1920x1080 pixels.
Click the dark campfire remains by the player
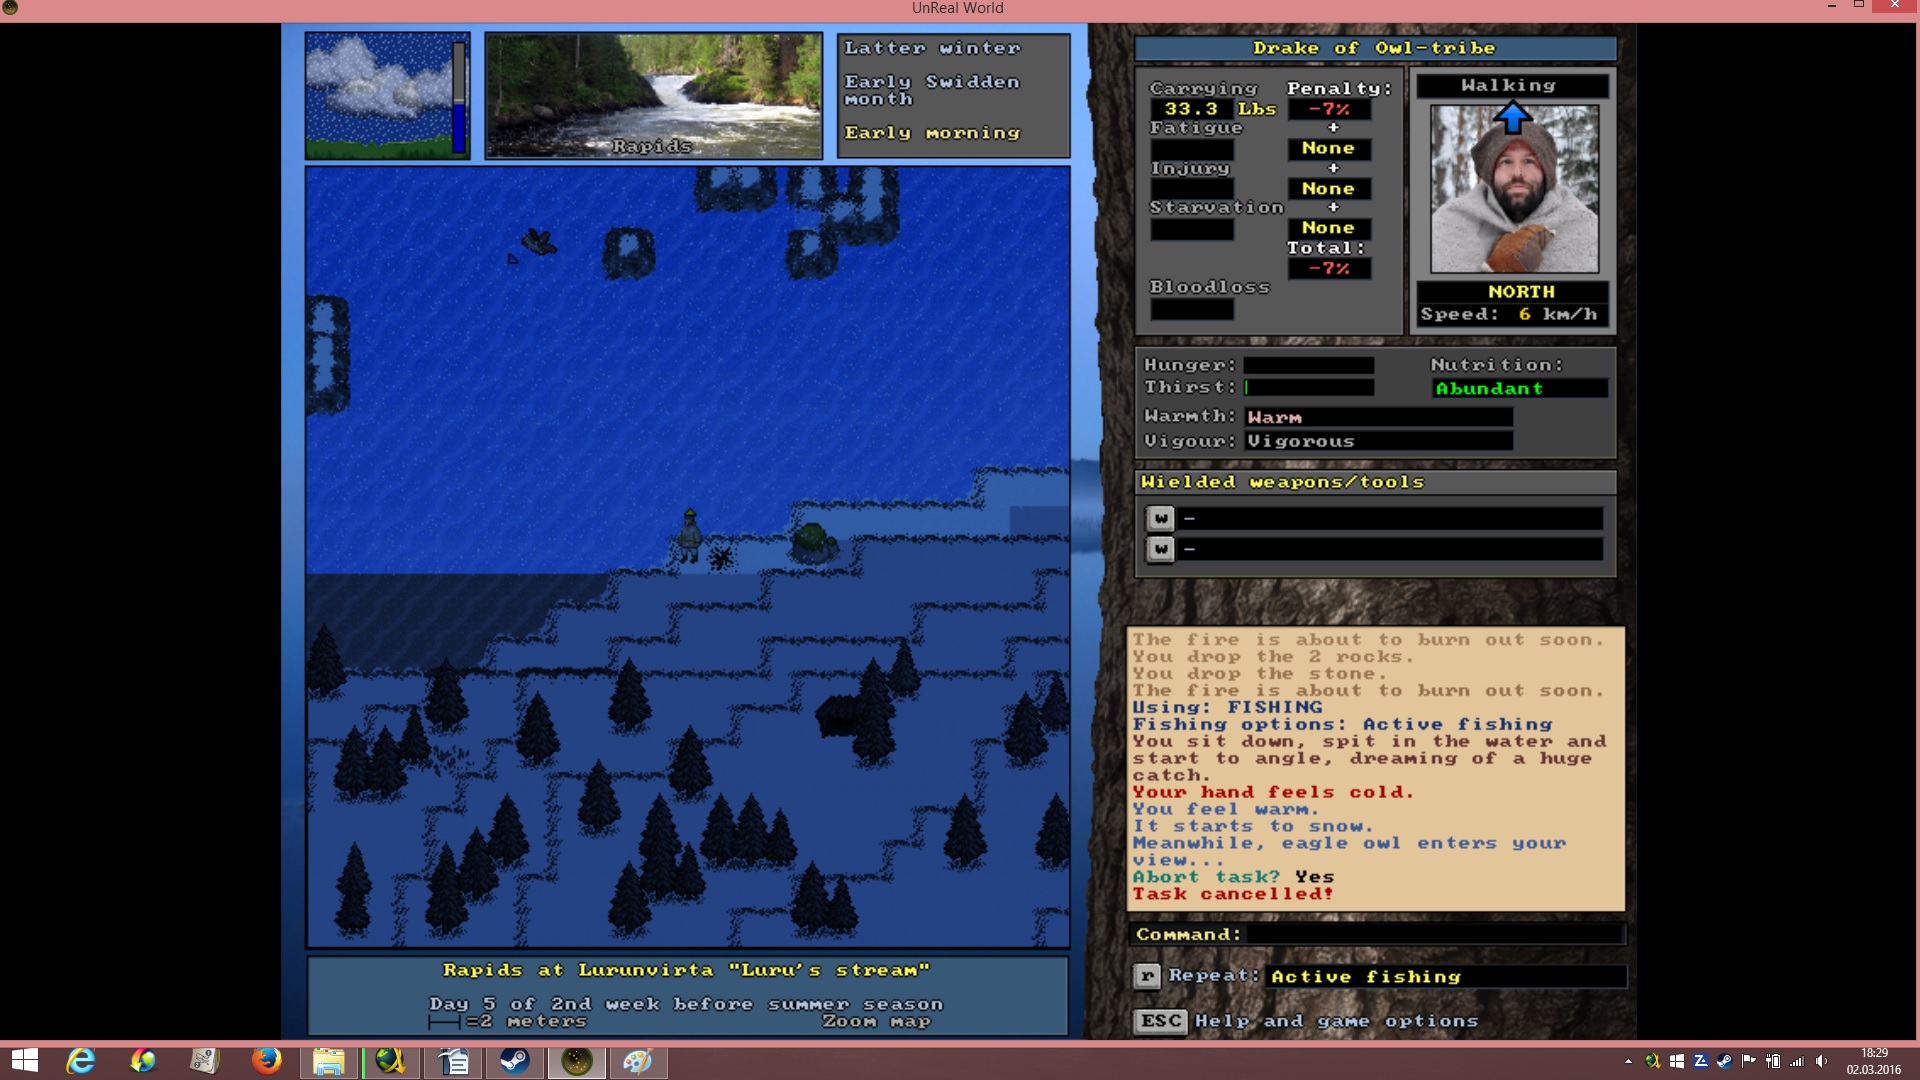pos(721,557)
